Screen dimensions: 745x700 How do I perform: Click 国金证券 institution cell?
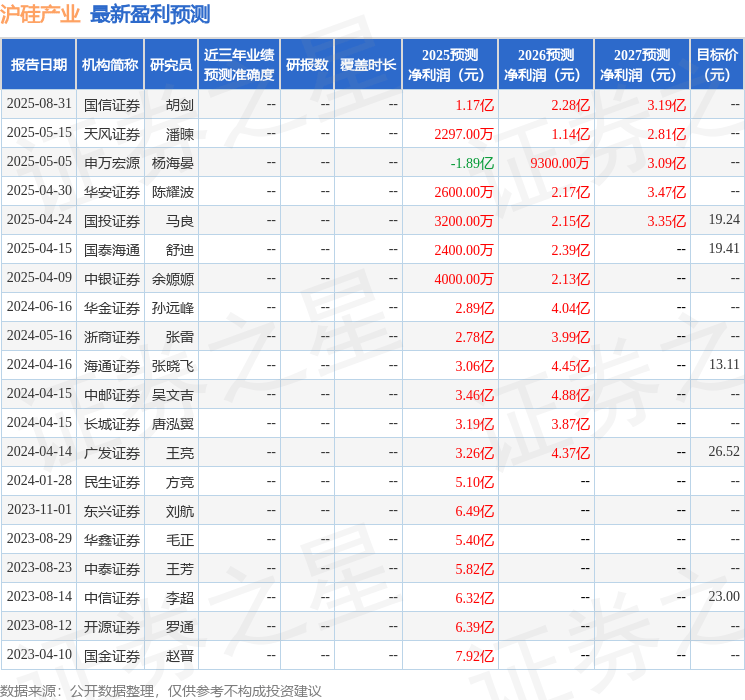tap(112, 656)
